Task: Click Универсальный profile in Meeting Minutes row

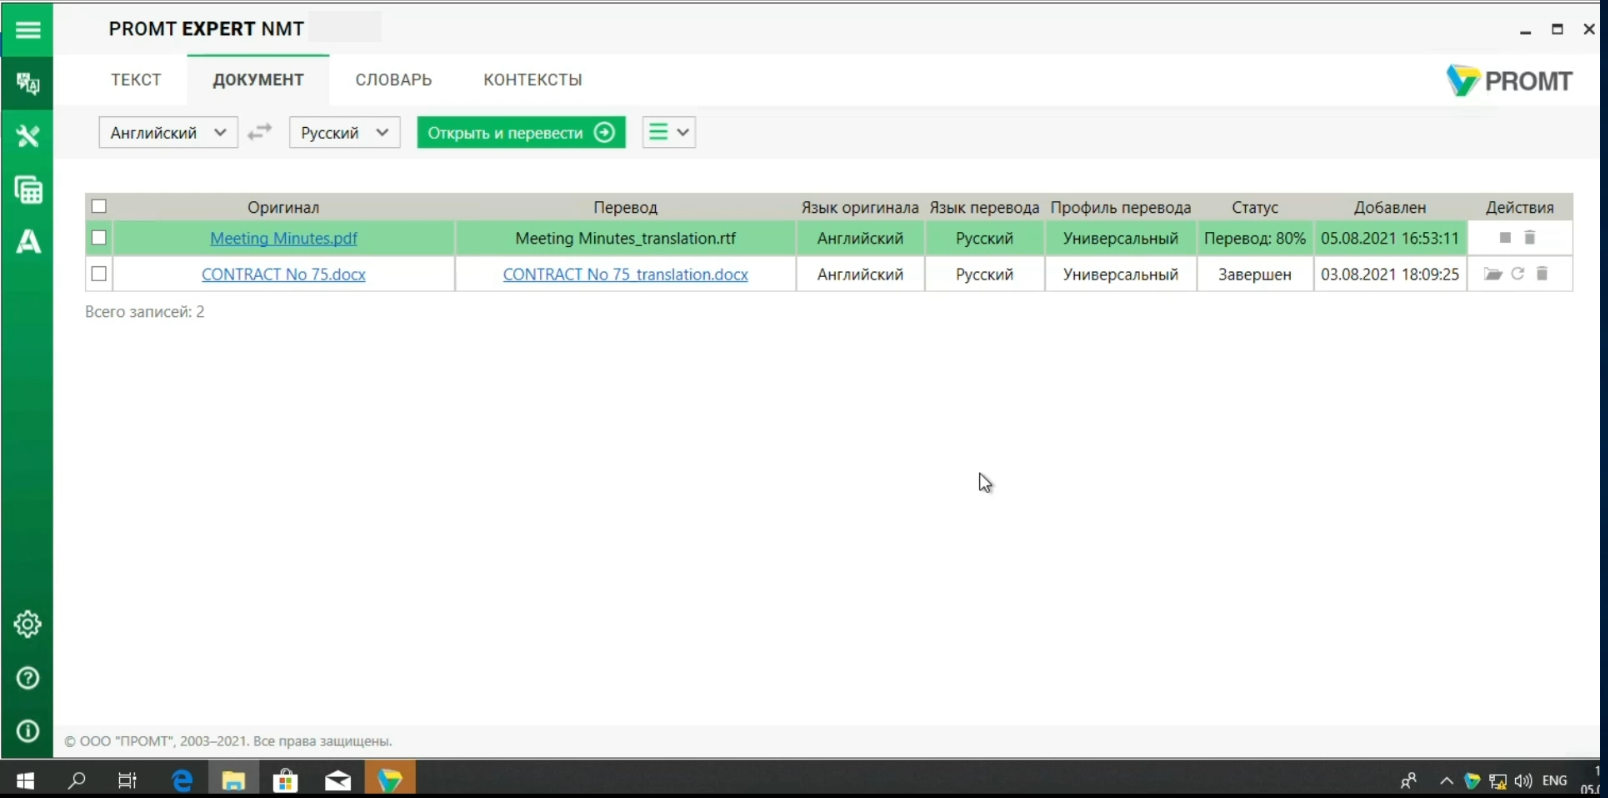Action: click(x=1121, y=238)
